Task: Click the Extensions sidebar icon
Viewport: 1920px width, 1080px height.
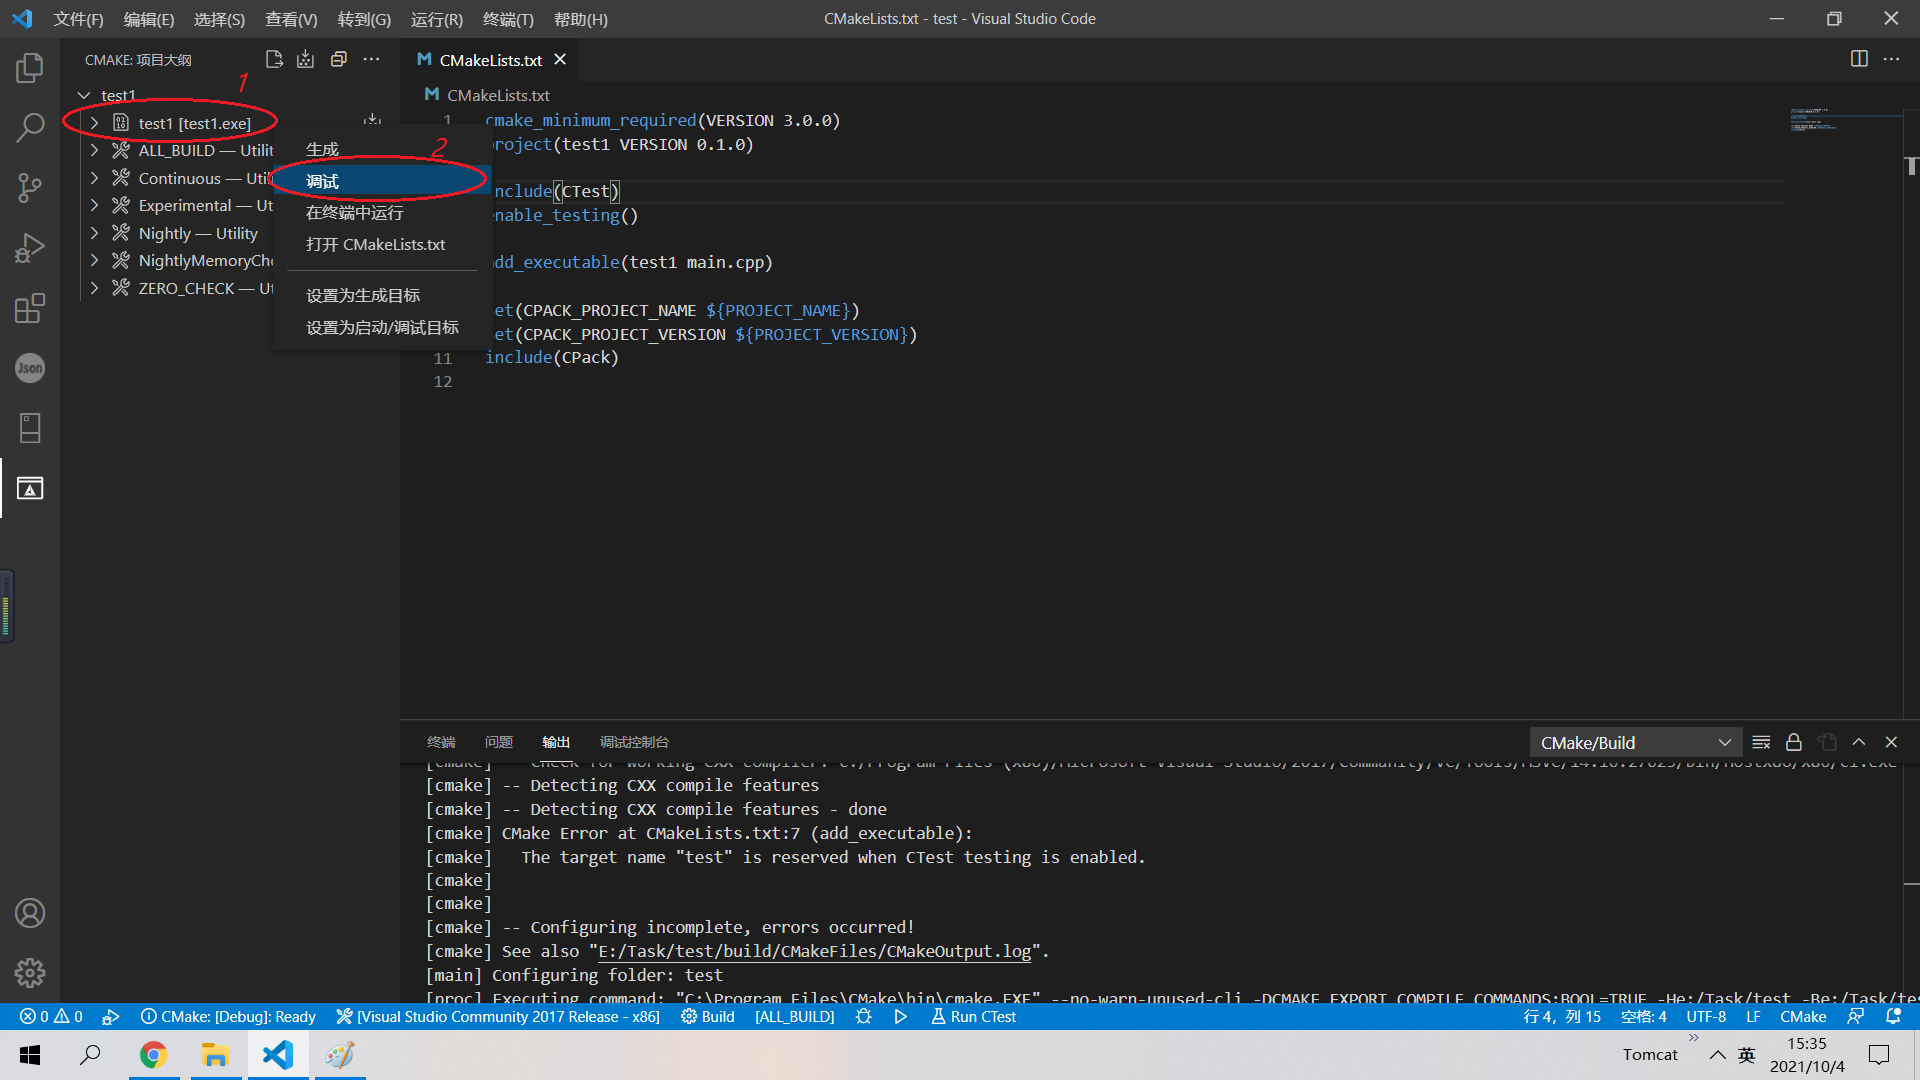Action: pyautogui.click(x=30, y=308)
